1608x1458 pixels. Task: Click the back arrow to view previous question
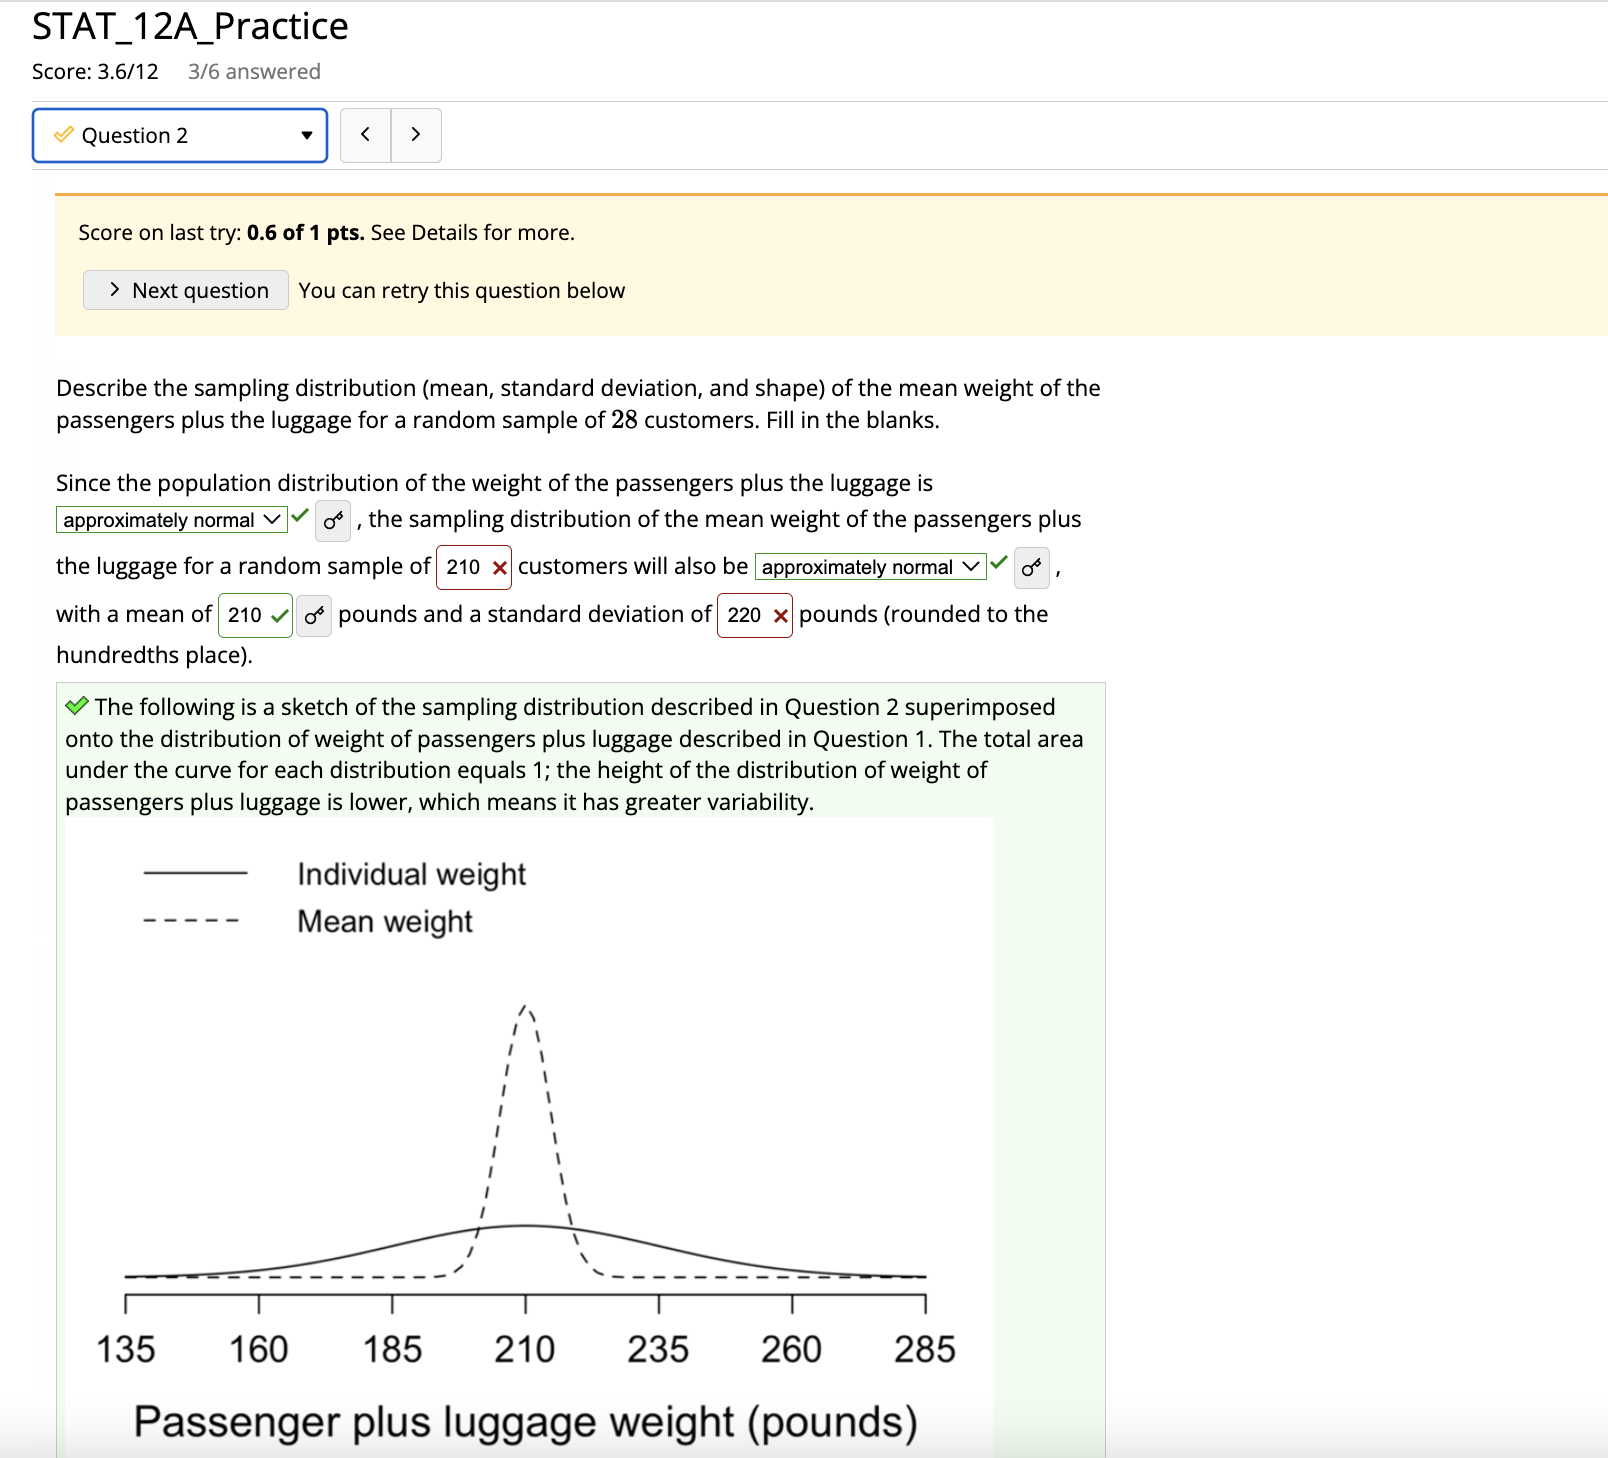coord(365,135)
